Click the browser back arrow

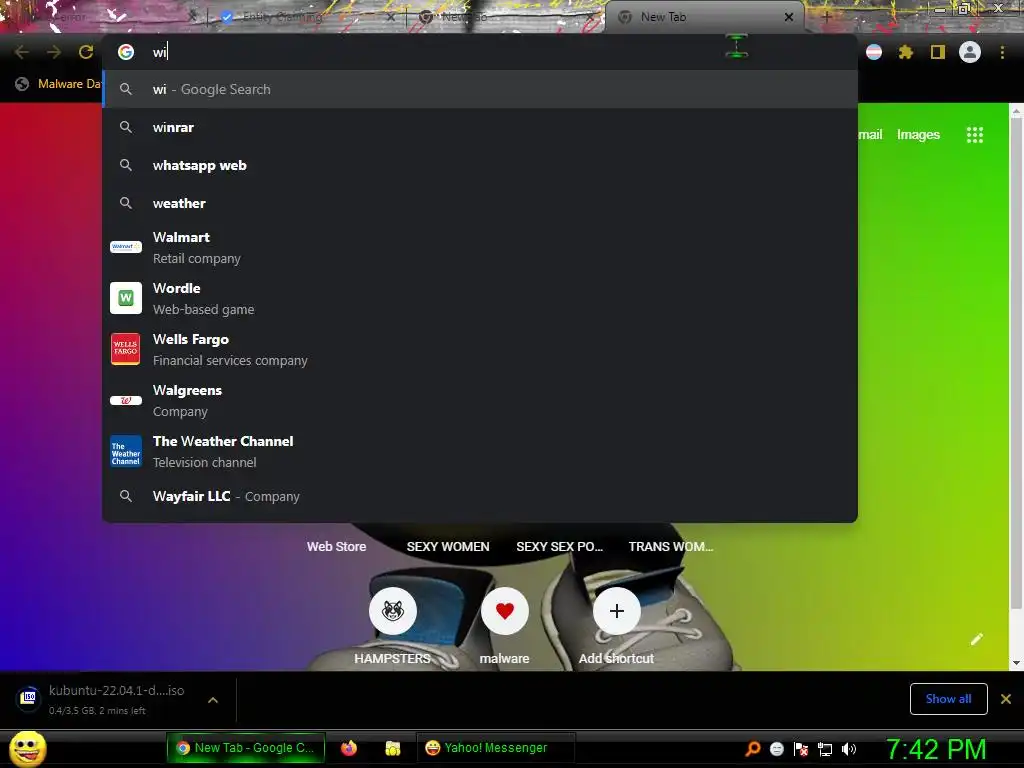click(x=22, y=52)
